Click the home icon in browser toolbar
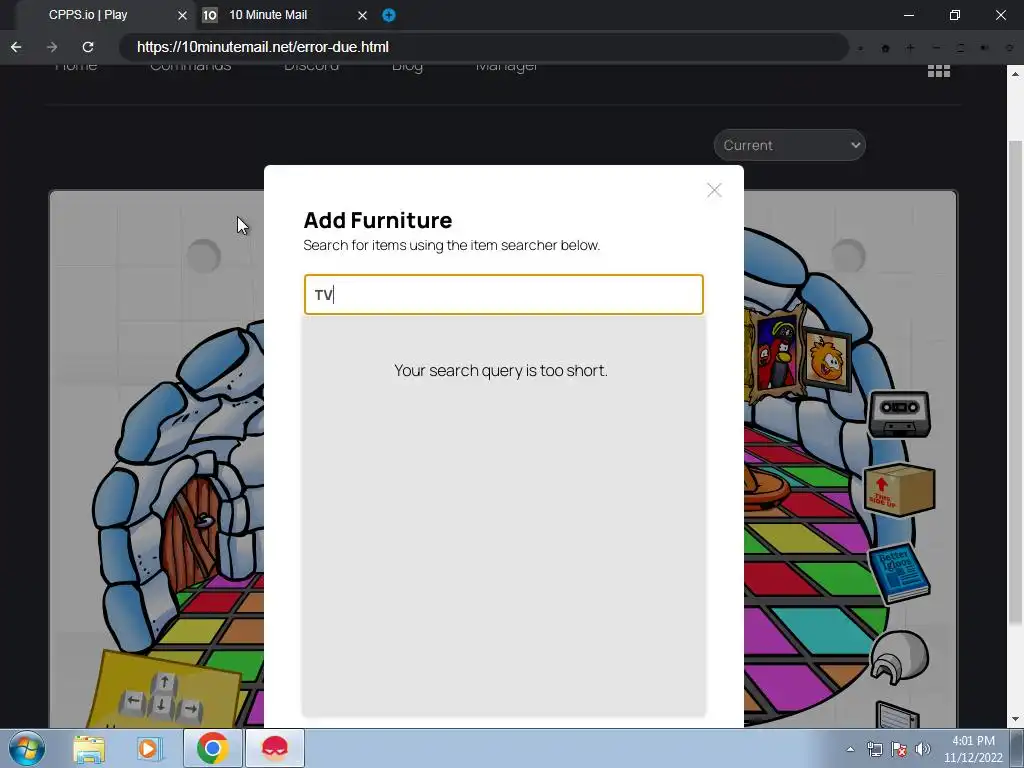Viewport: 1024px width, 768px height. coord(886,48)
